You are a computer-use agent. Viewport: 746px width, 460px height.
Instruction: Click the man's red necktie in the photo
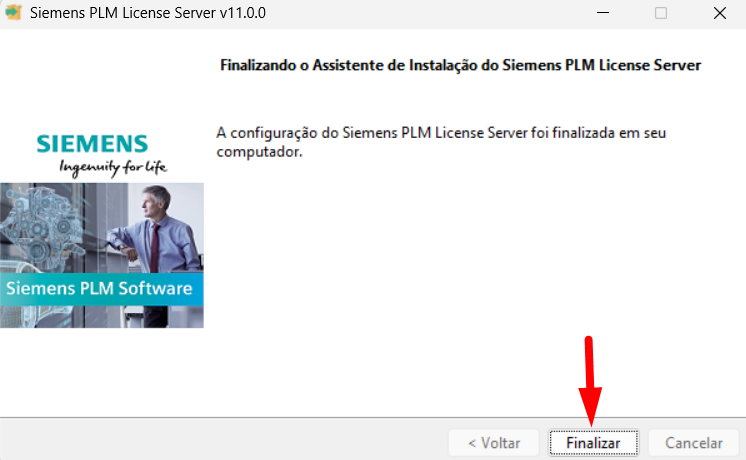pos(155,247)
